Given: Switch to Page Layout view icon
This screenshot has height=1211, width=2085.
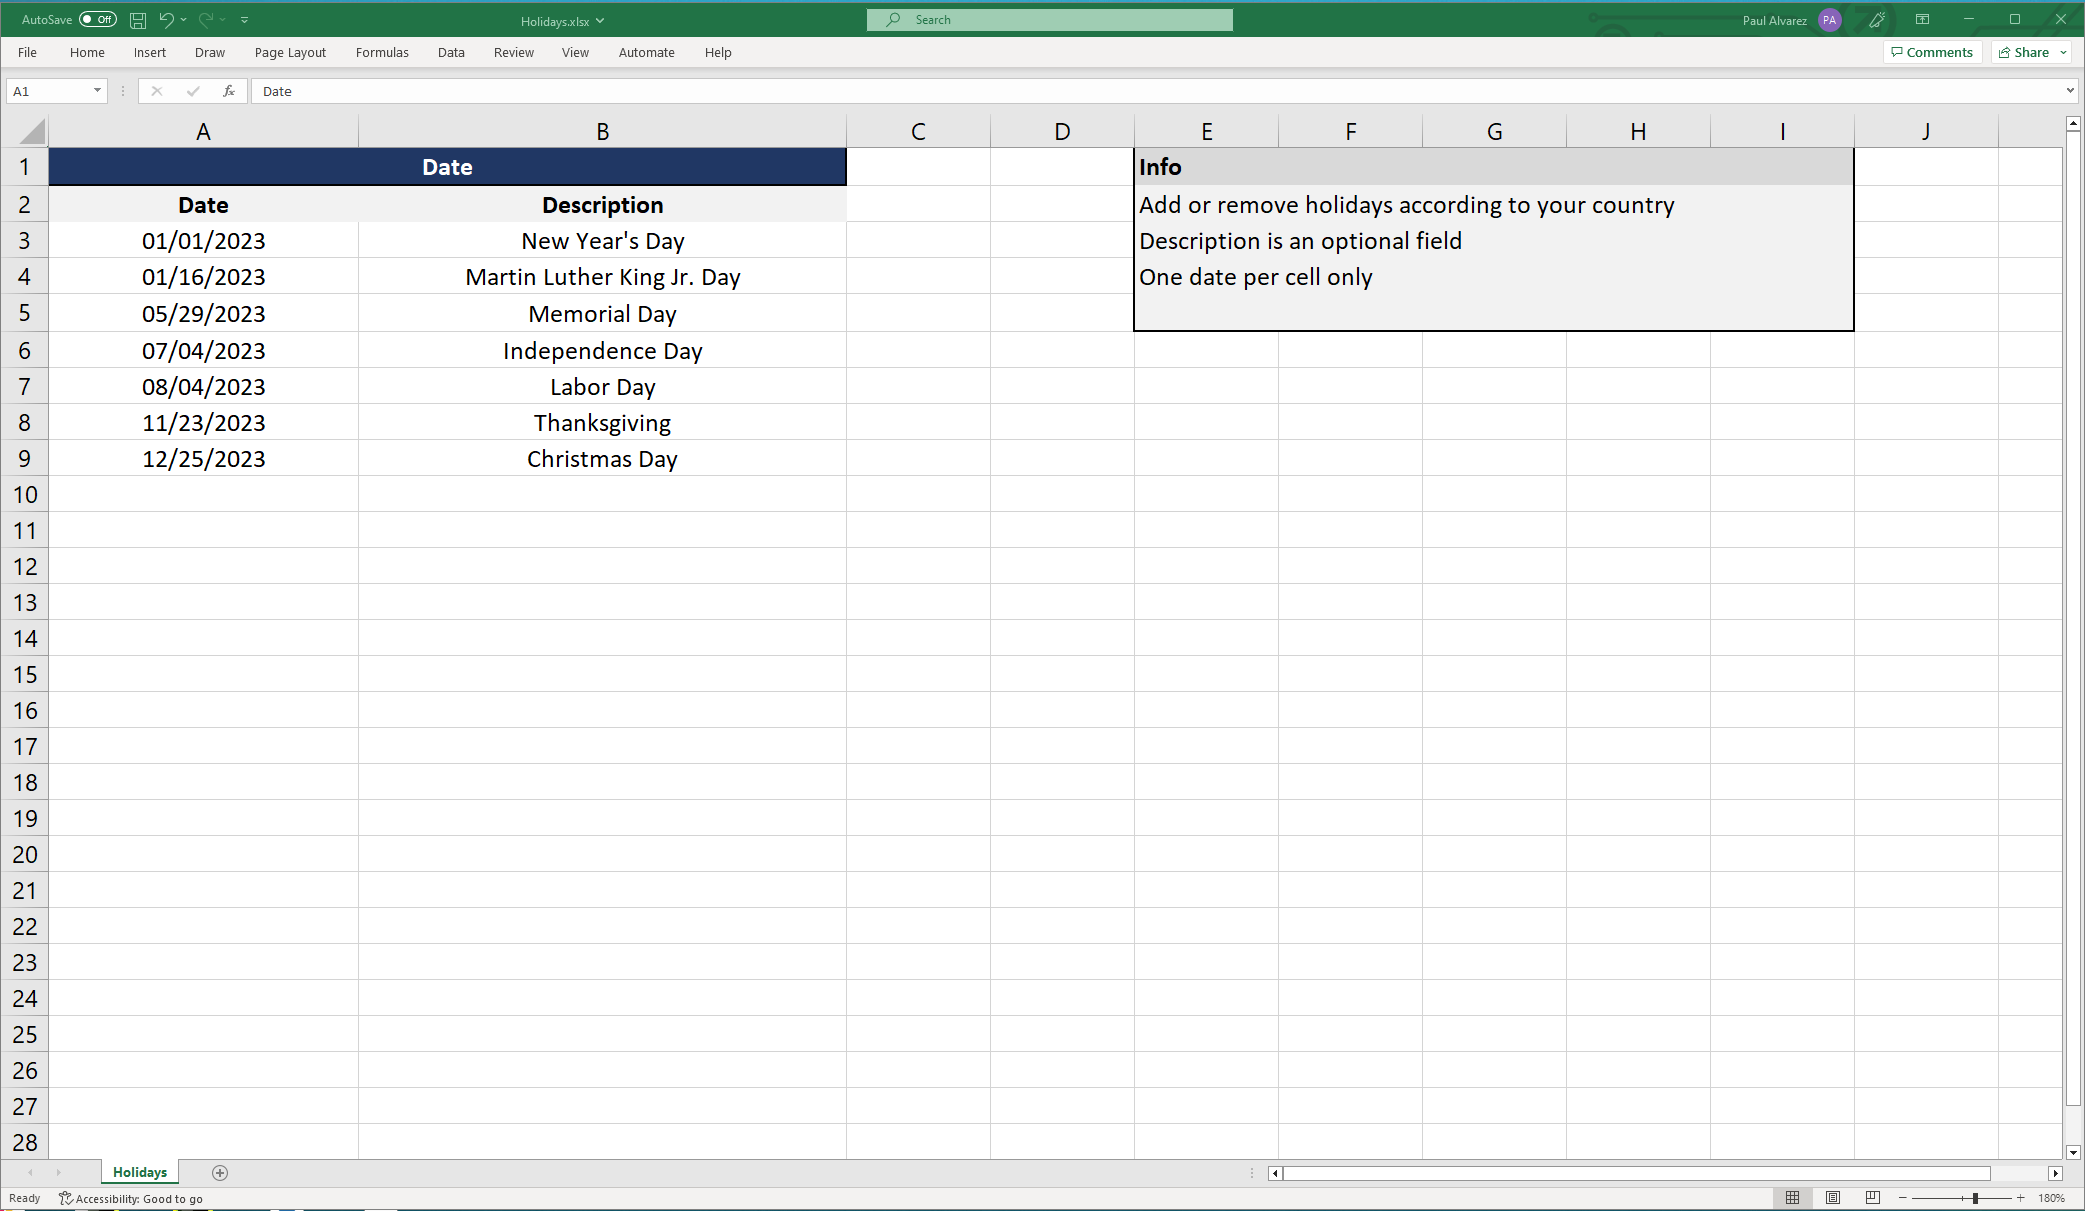Looking at the screenshot, I should coord(1832,1198).
